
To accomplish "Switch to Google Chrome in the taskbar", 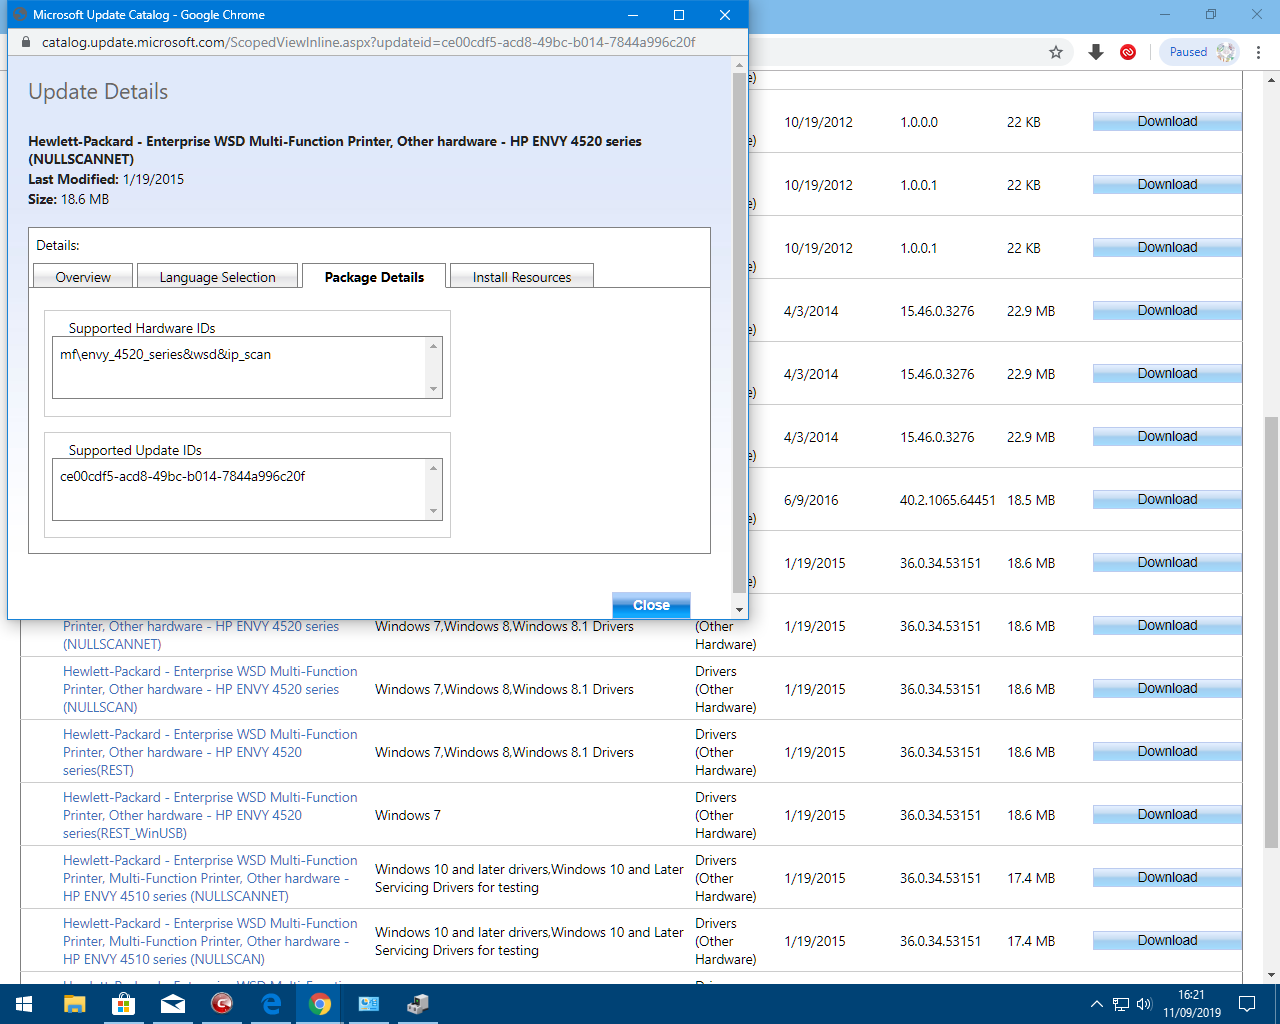I will point(320,1004).
